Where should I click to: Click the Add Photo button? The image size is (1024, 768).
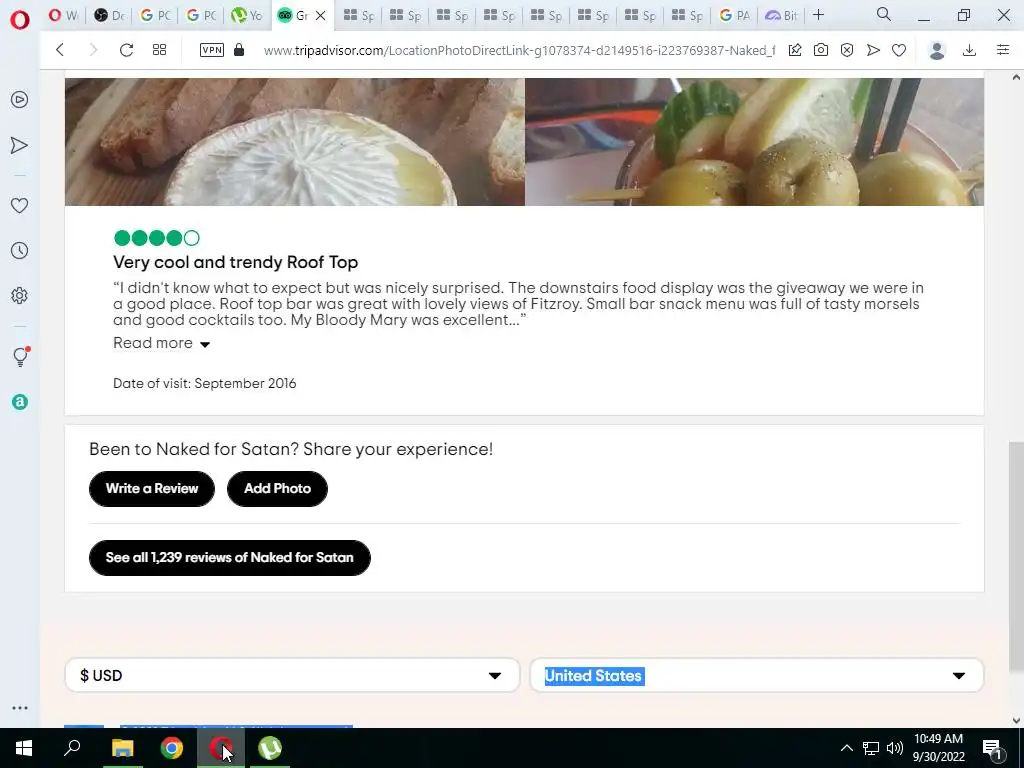tap(277, 488)
